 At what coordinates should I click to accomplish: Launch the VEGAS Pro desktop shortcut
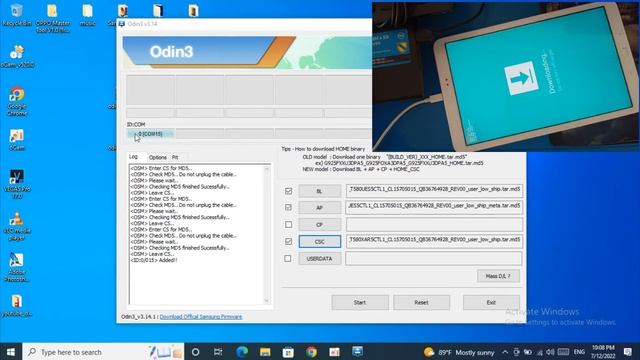point(17,184)
